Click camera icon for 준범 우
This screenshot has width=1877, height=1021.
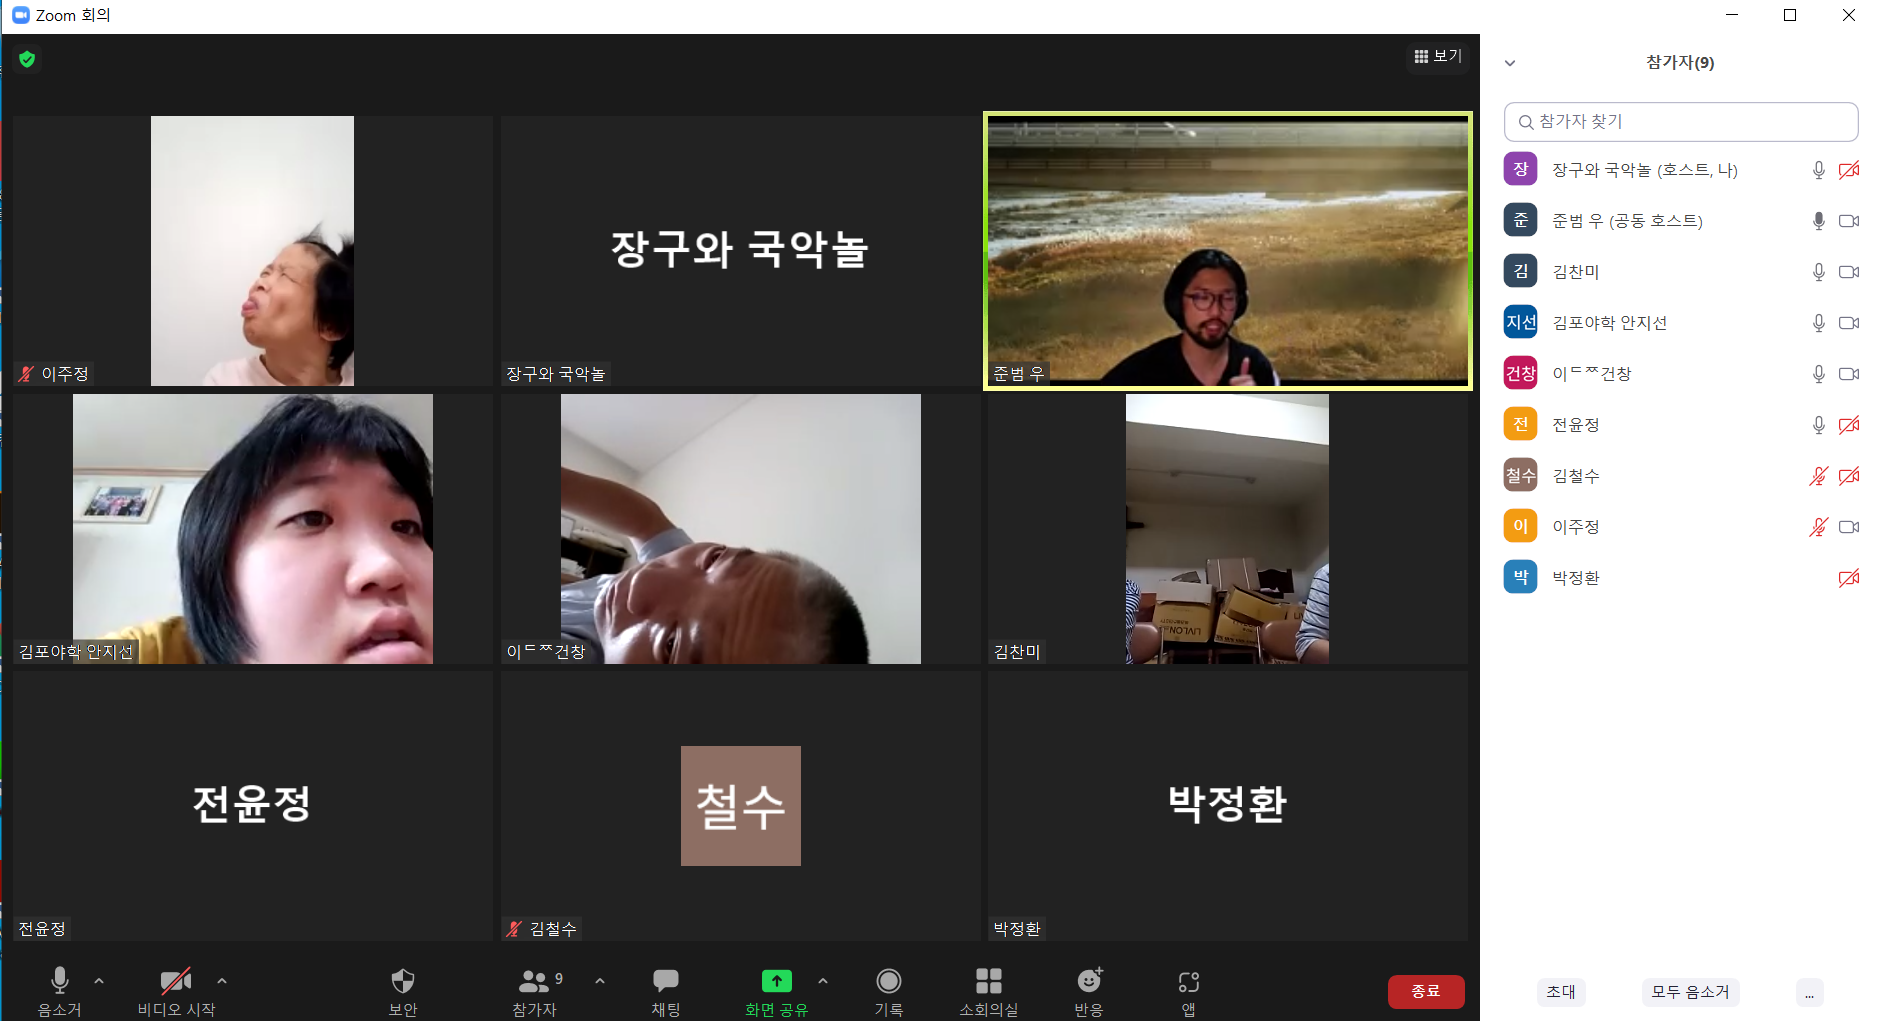click(x=1849, y=221)
